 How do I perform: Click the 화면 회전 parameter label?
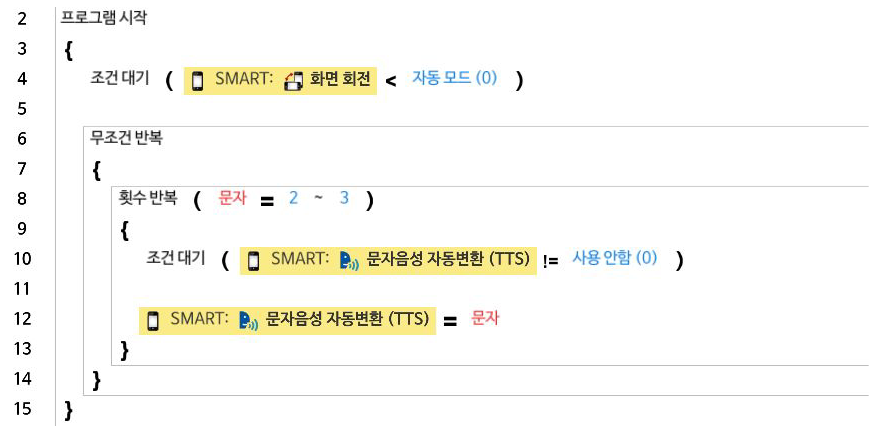(342, 80)
